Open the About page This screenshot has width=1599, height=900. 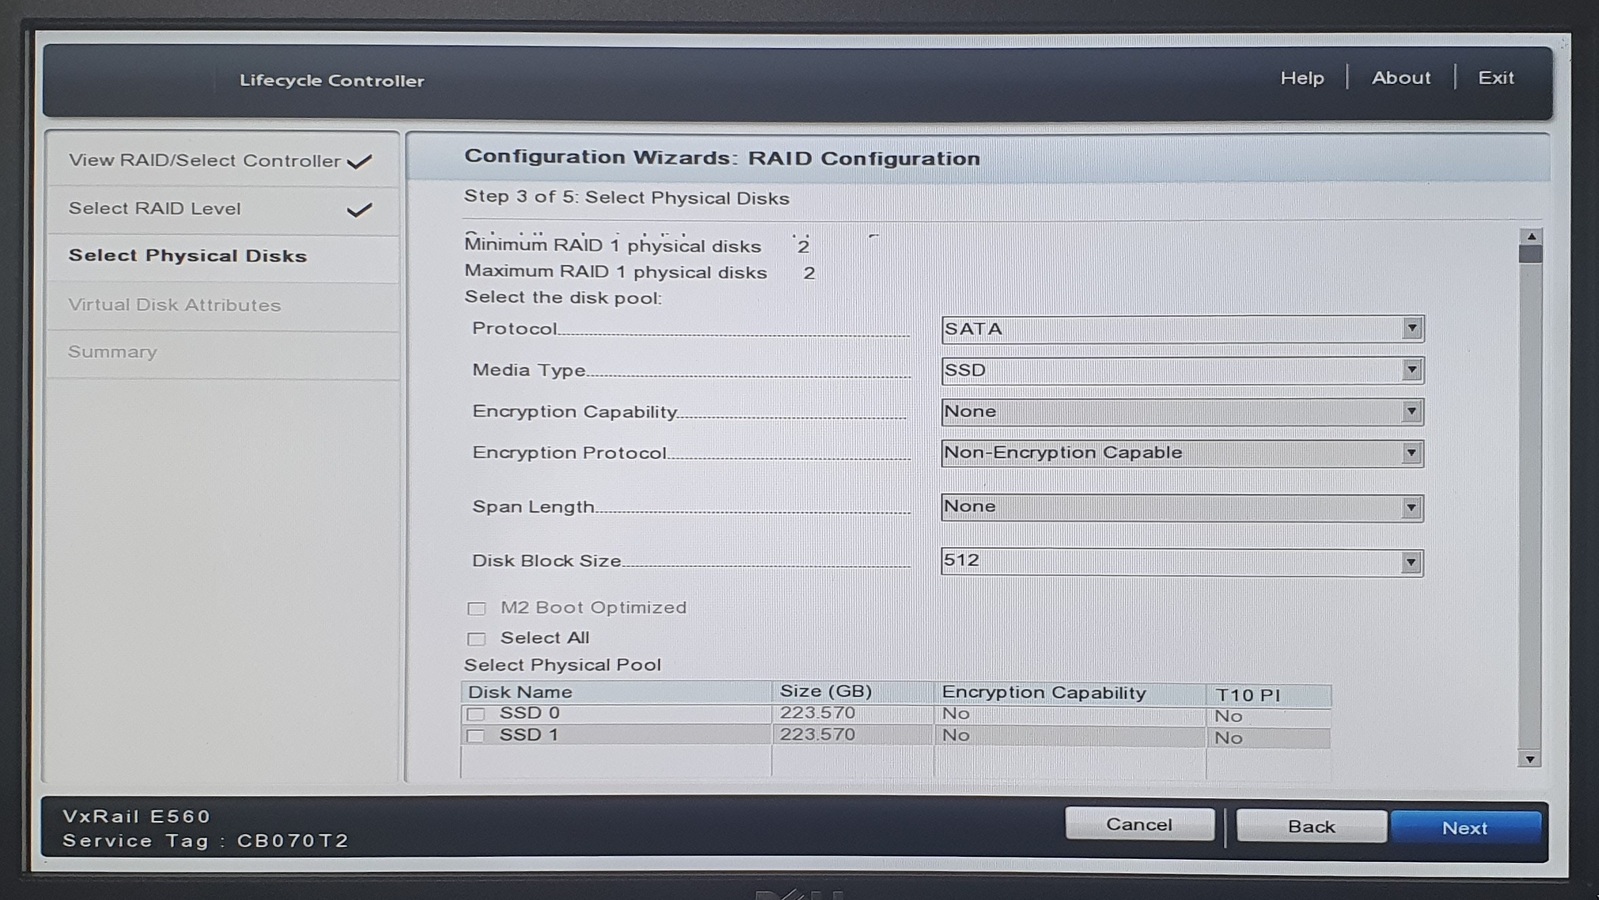(1400, 78)
